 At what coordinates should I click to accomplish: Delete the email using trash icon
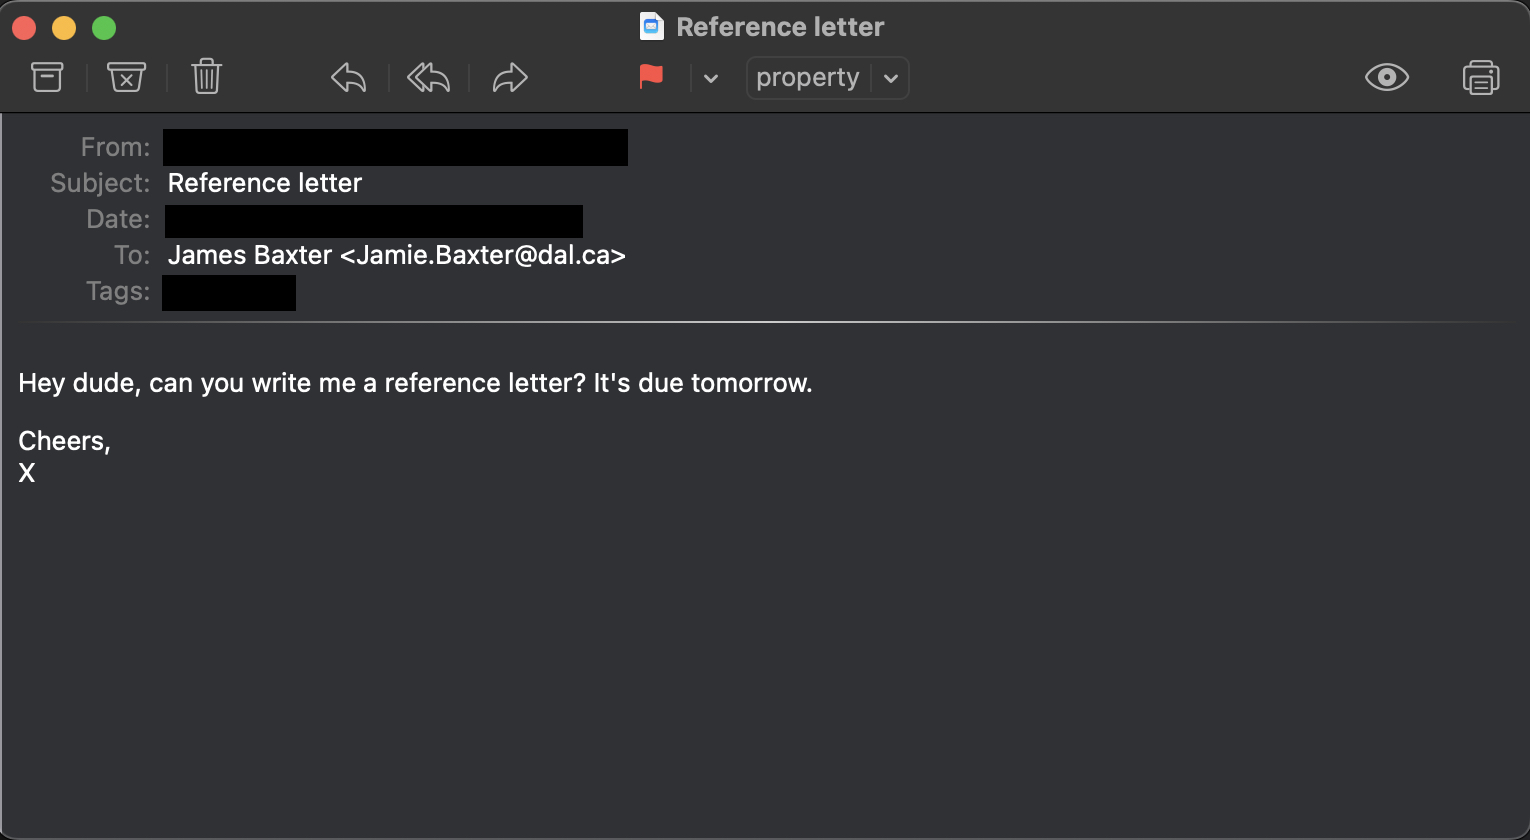(206, 77)
